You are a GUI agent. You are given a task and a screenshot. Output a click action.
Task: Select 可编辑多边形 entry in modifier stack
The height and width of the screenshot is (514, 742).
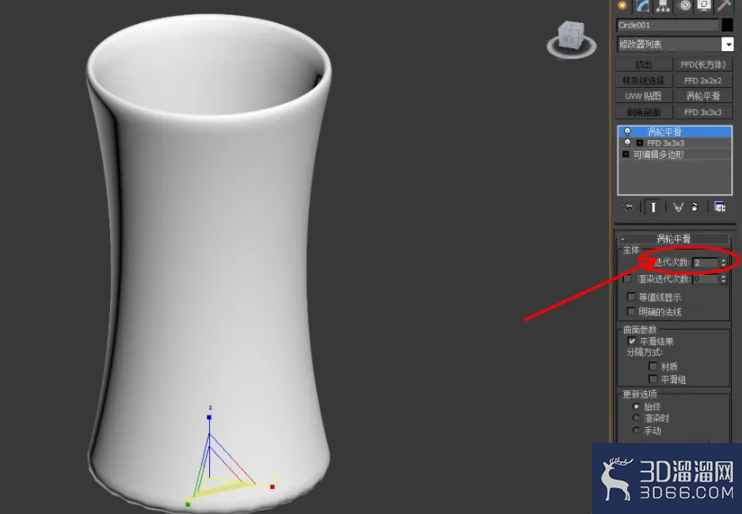pos(675,154)
